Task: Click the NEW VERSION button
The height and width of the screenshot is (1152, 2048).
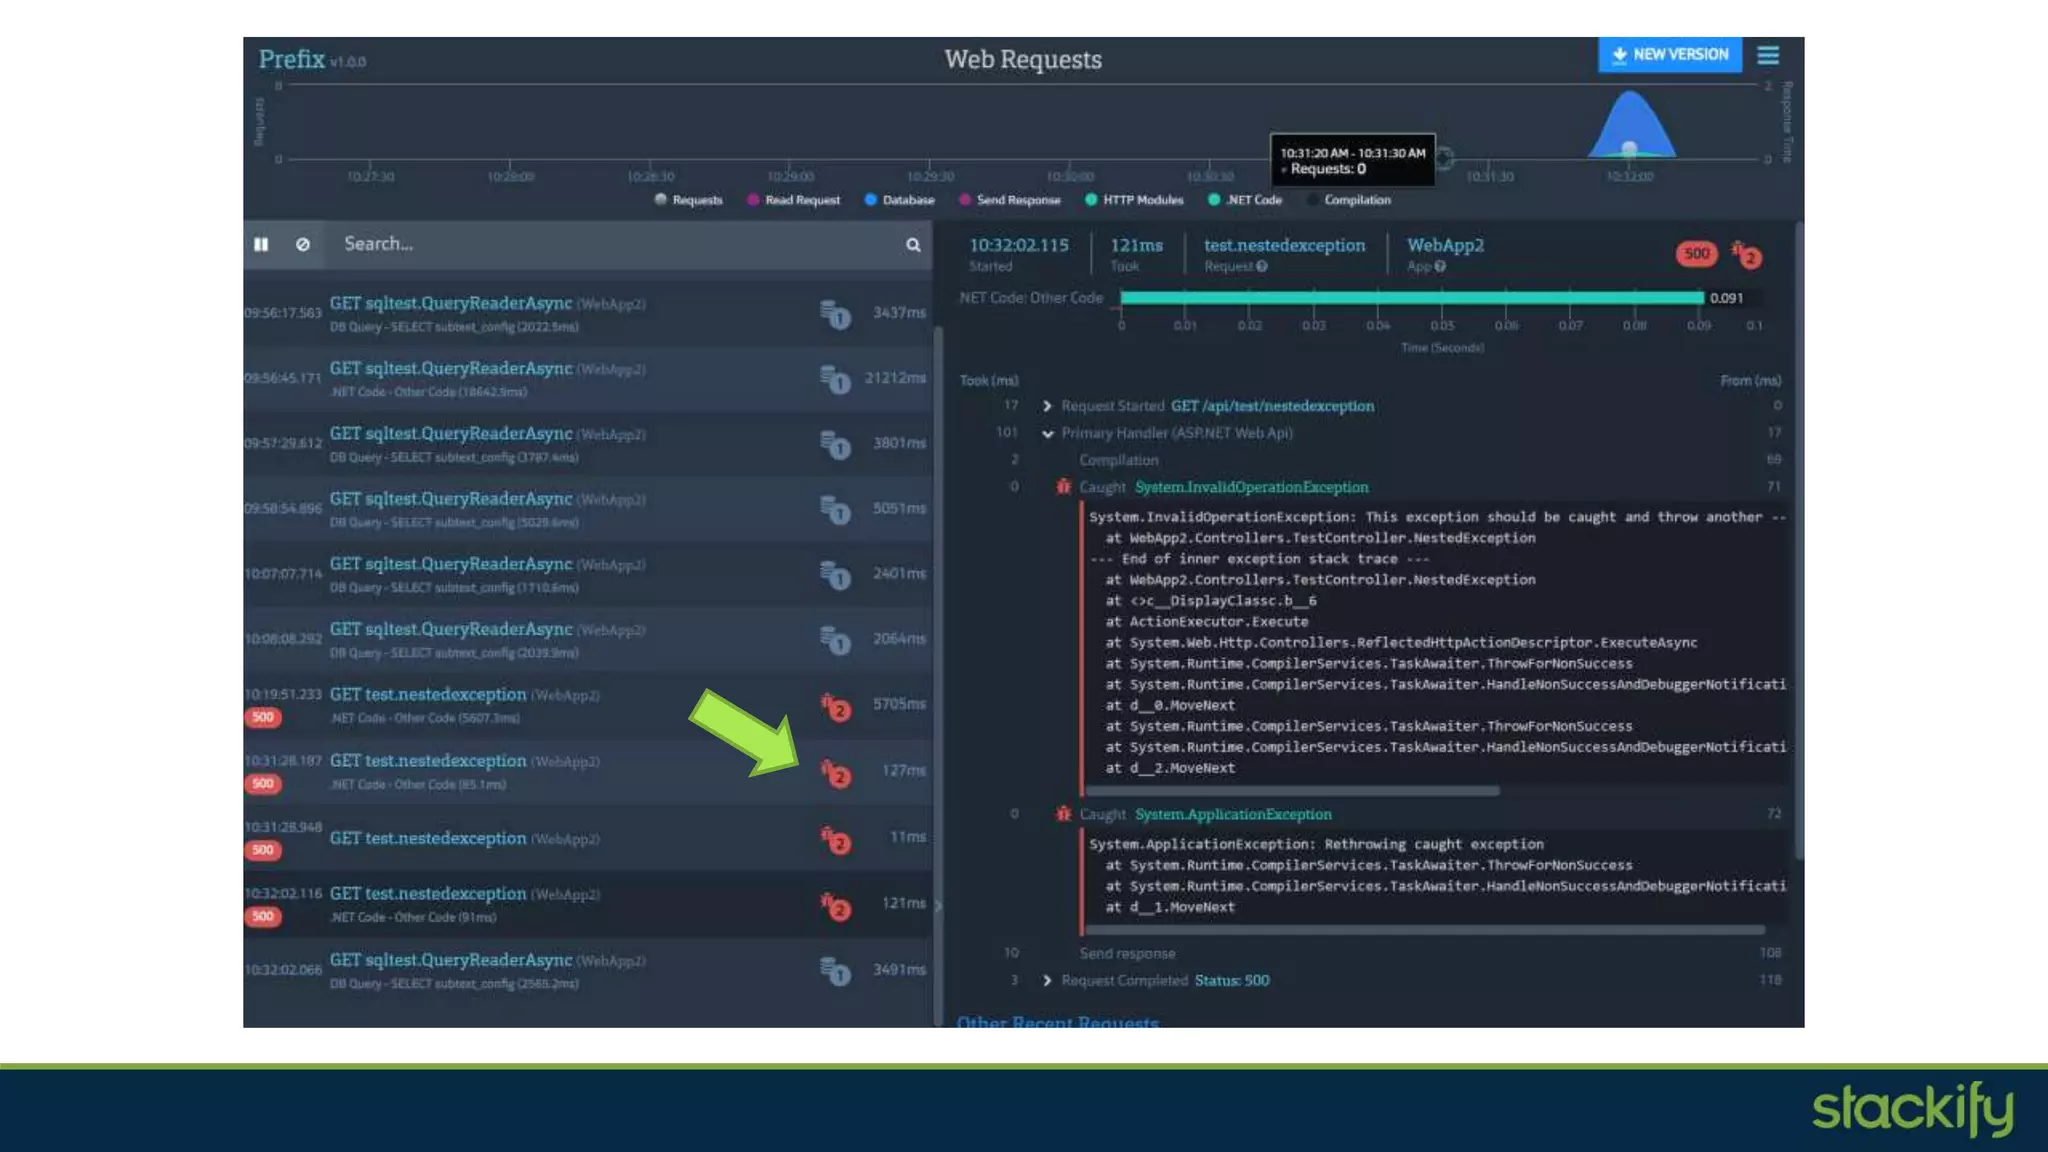Action: pos(1669,55)
